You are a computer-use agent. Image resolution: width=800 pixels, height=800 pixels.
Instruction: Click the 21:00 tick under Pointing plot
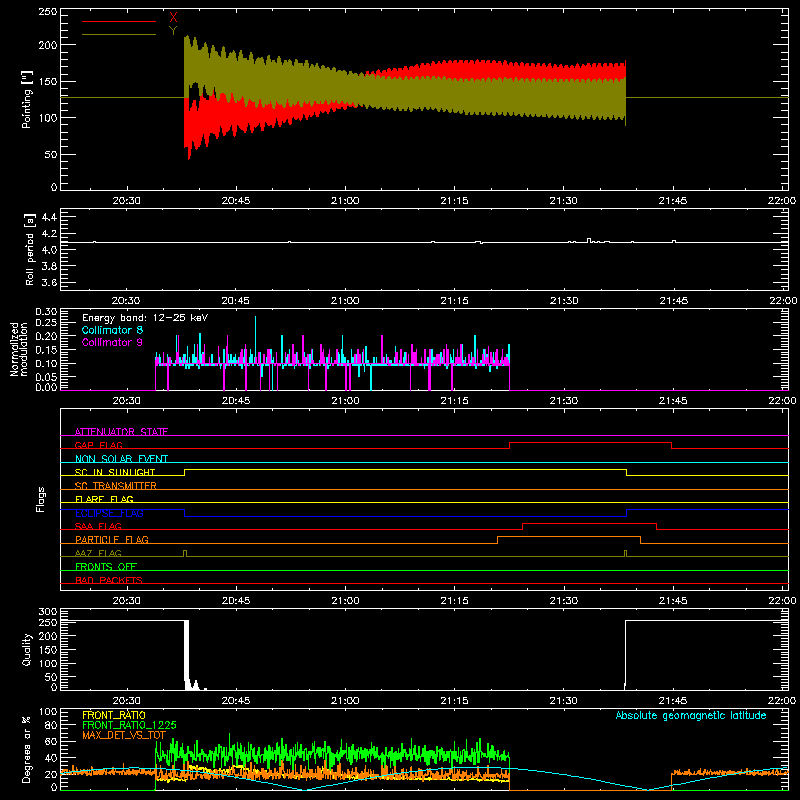click(x=345, y=201)
